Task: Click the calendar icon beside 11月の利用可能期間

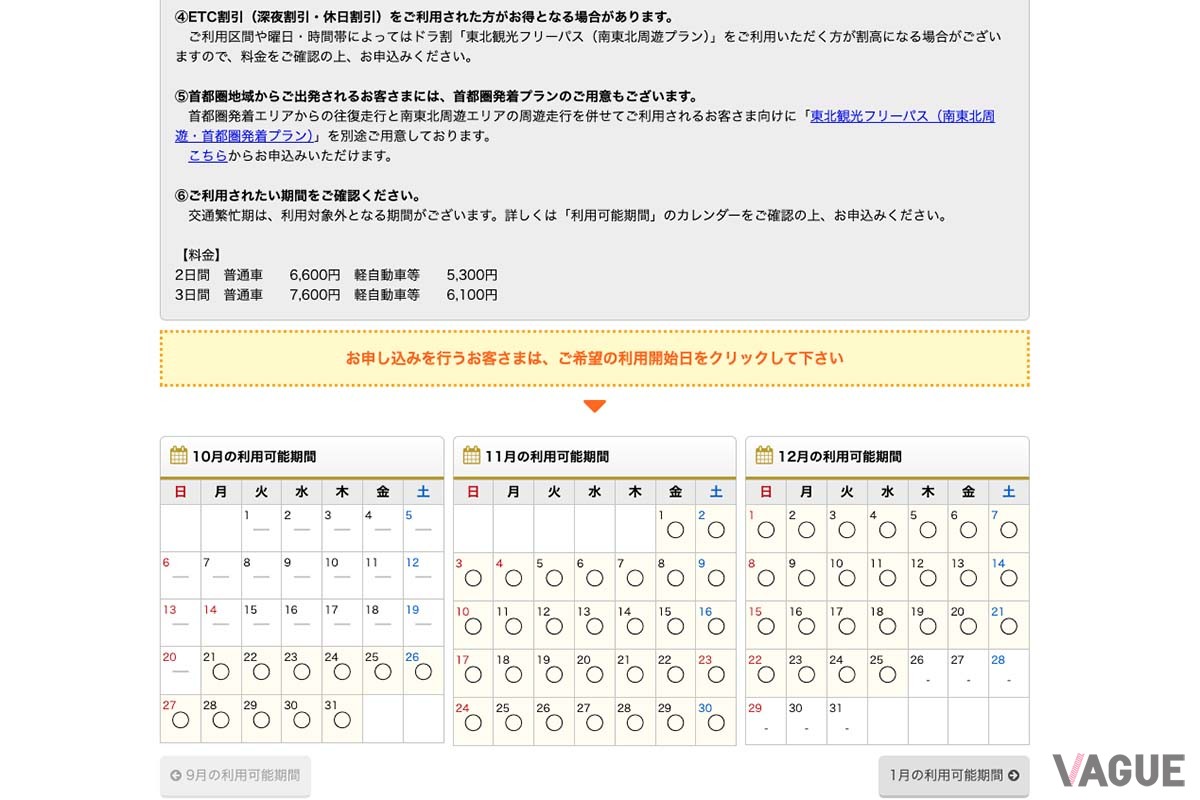Action: tap(472, 455)
